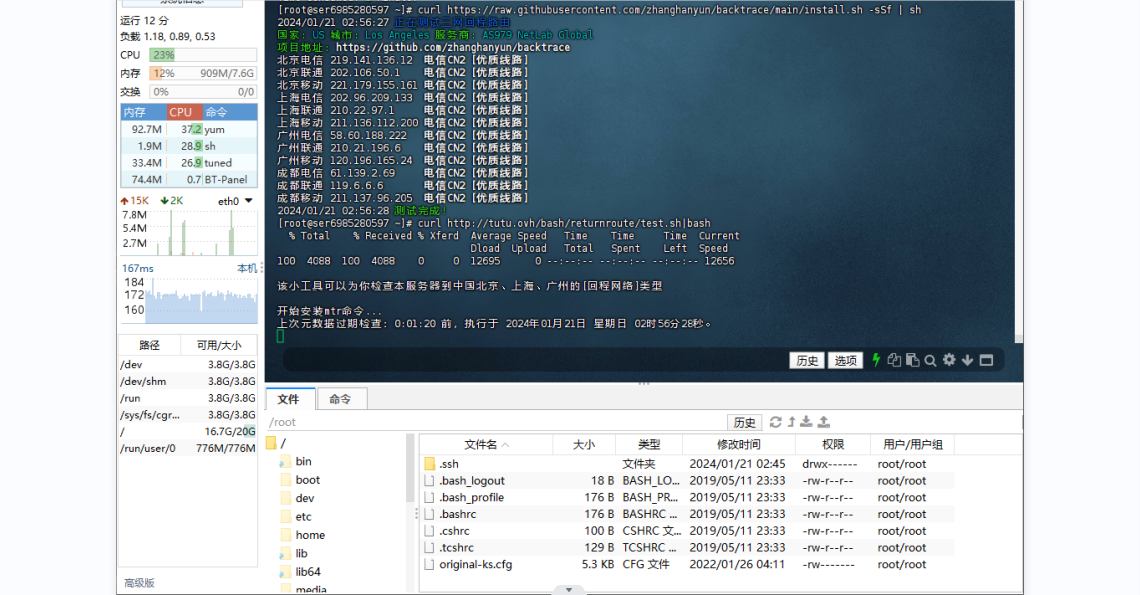The image size is (1140, 595).
Task: Click the dev folder icon in tree
Action: [285, 498]
